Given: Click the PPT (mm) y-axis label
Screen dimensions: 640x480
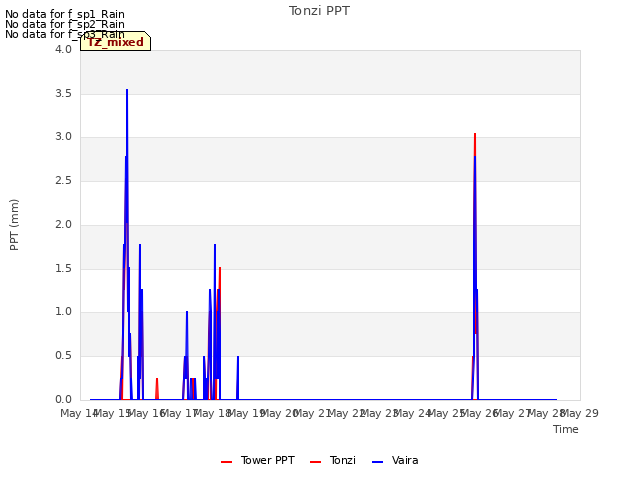Looking at the screenshot, I should (14, 225).
